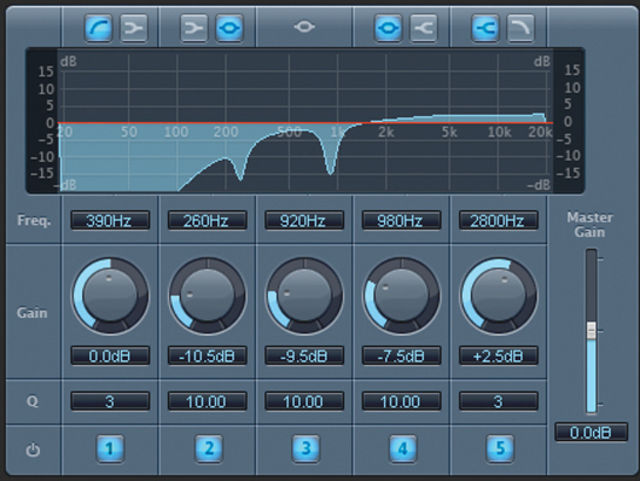Click band 3 bell filter icon
Viewport: 640px width, 481px height.
[x=304, y=27]
